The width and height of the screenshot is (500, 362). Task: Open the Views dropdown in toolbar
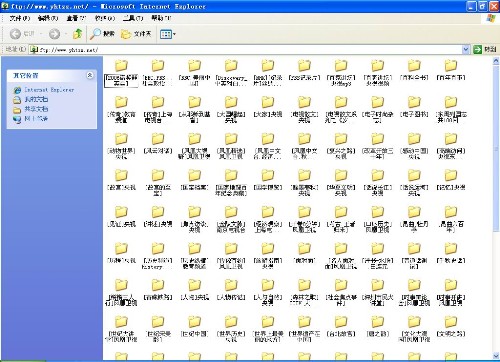point(168,34)
